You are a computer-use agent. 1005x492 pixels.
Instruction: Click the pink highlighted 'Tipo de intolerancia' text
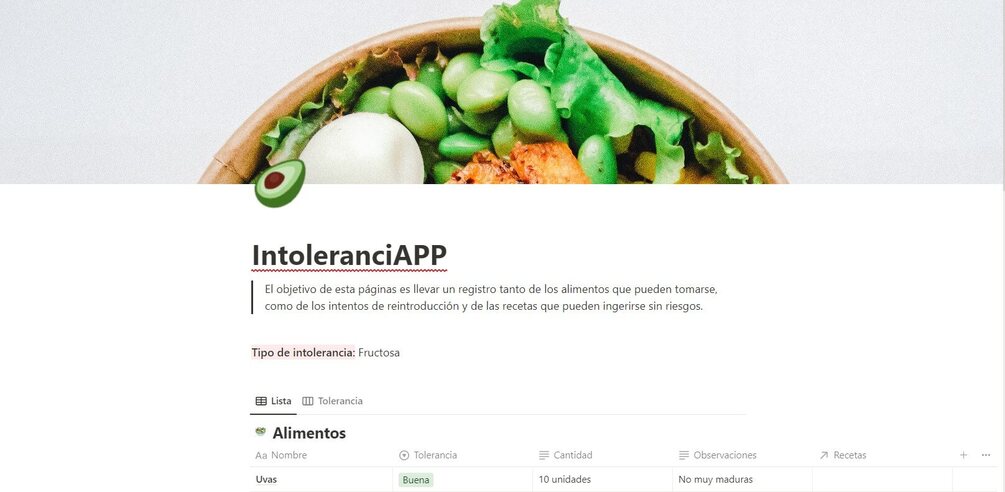pos(303,352)
